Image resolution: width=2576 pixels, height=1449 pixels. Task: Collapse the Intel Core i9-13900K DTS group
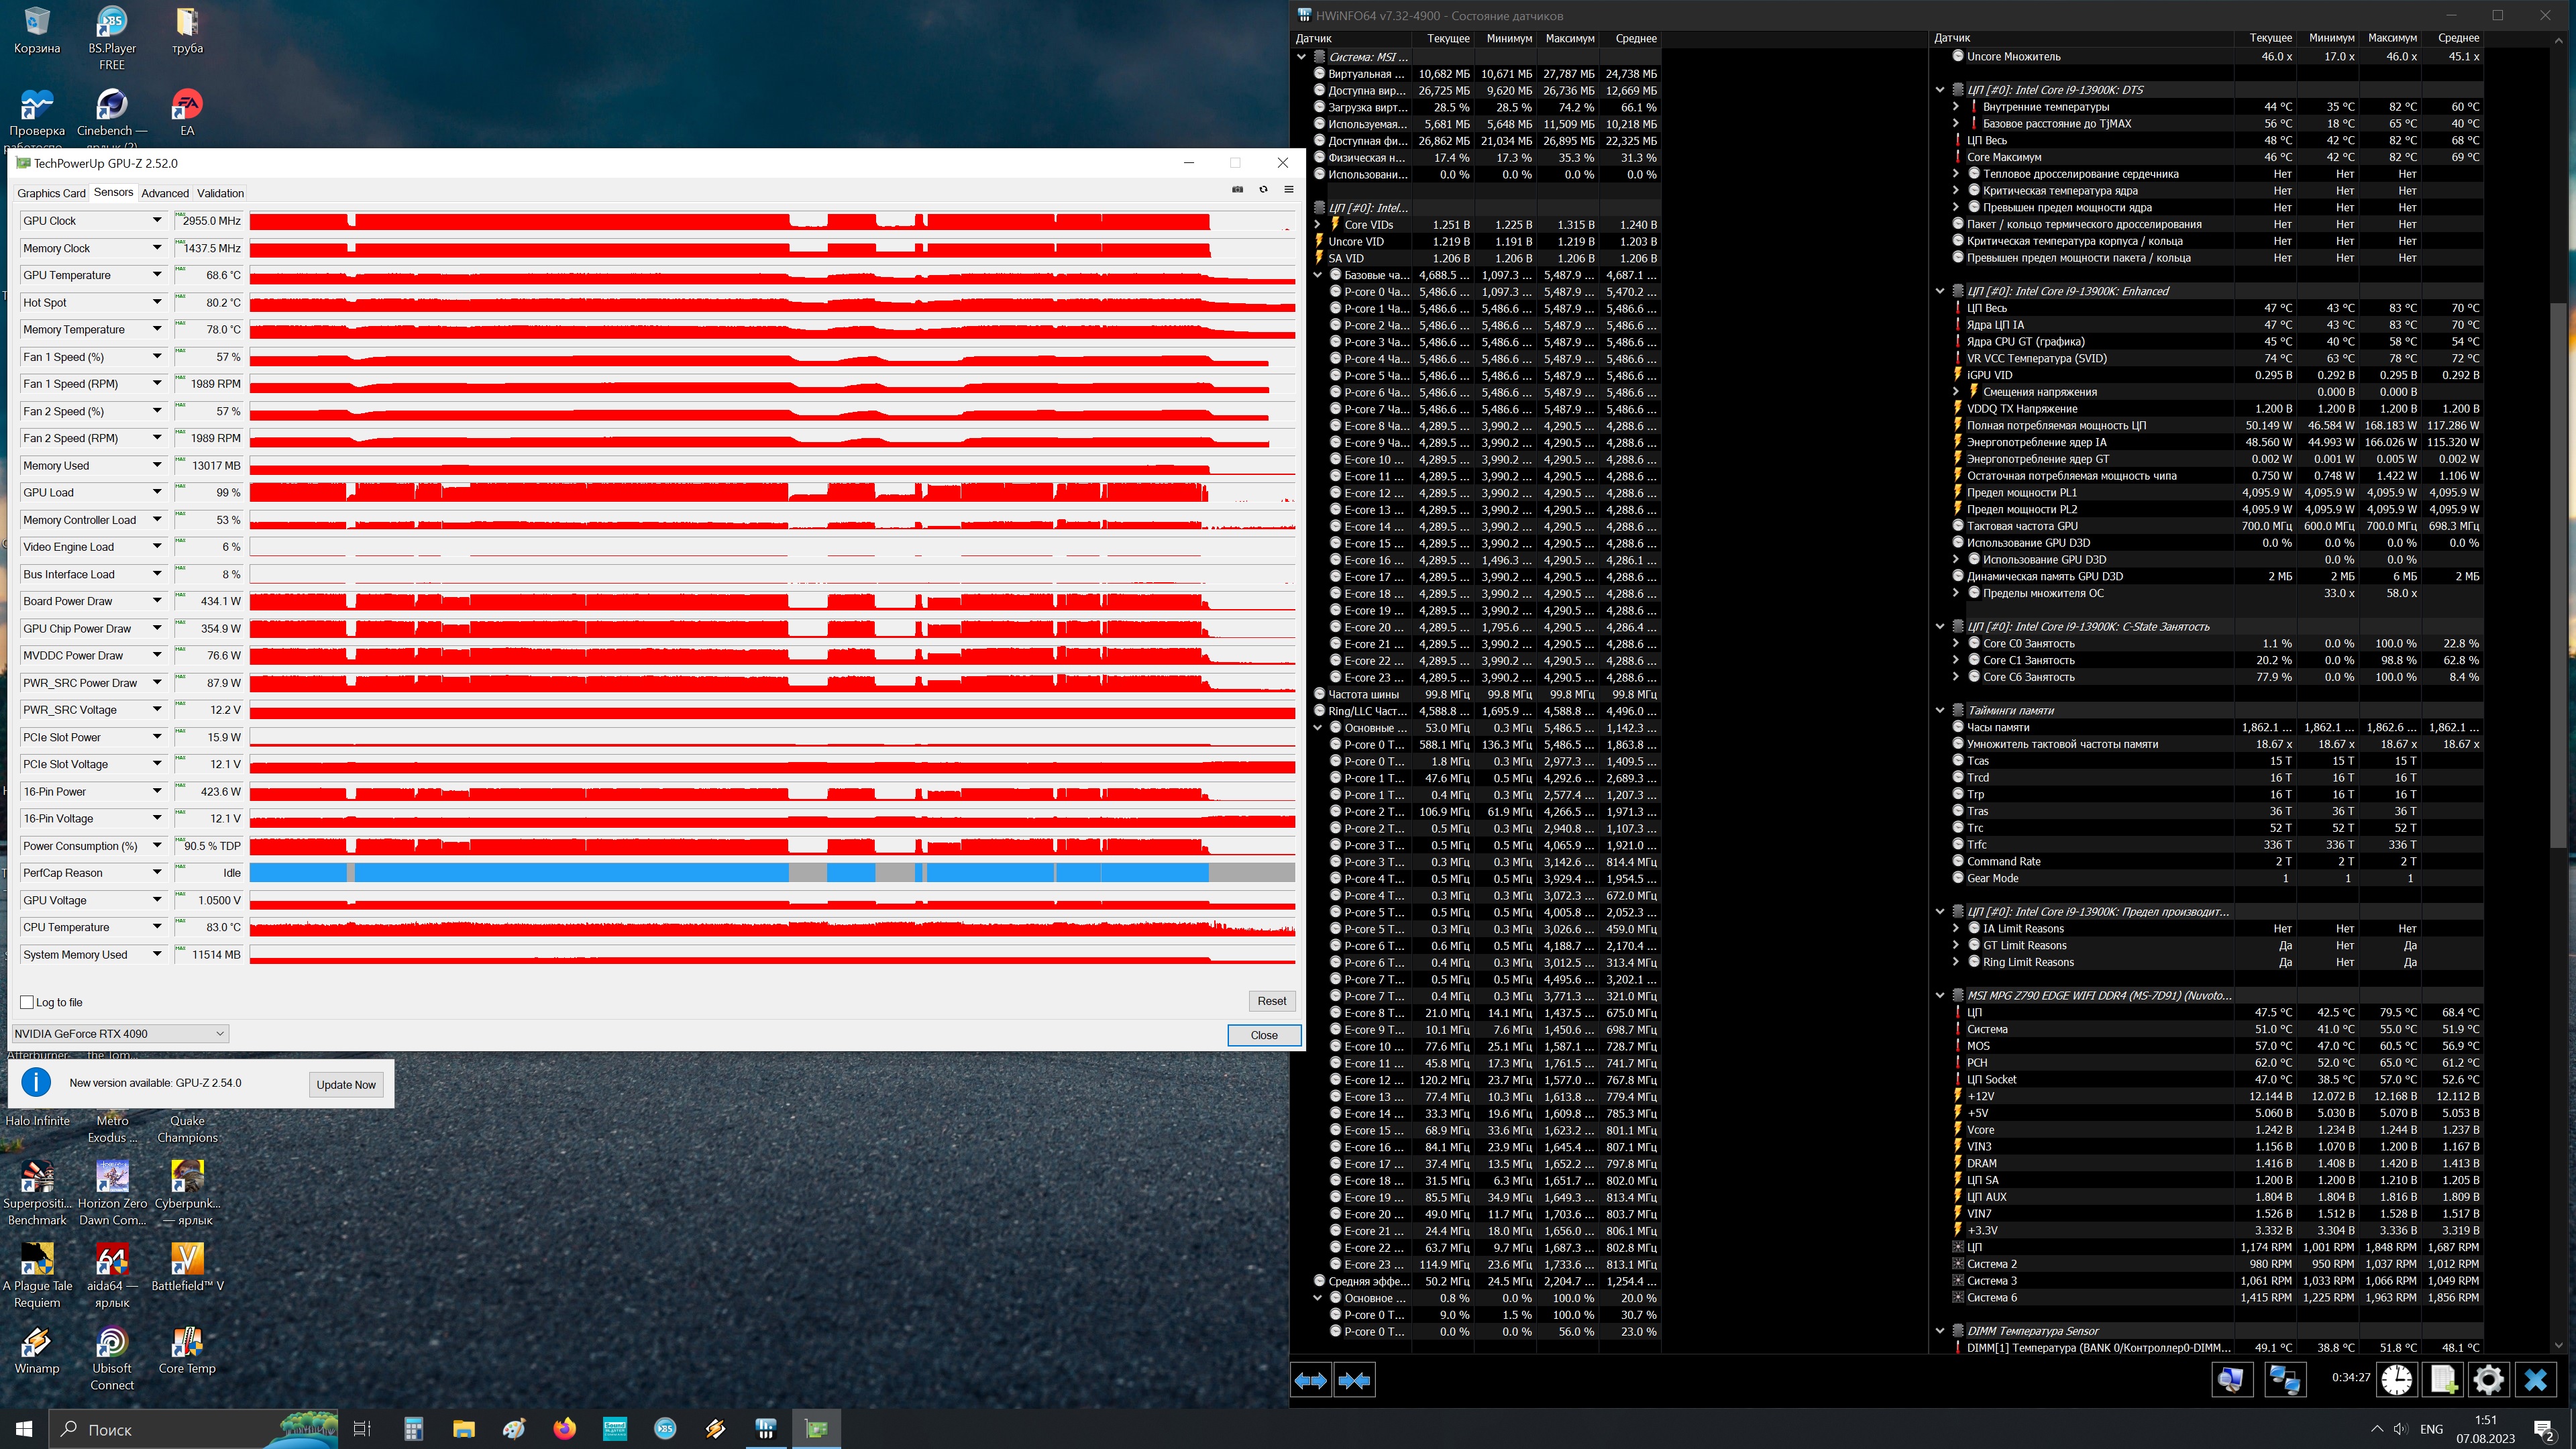pos(1941,90)
